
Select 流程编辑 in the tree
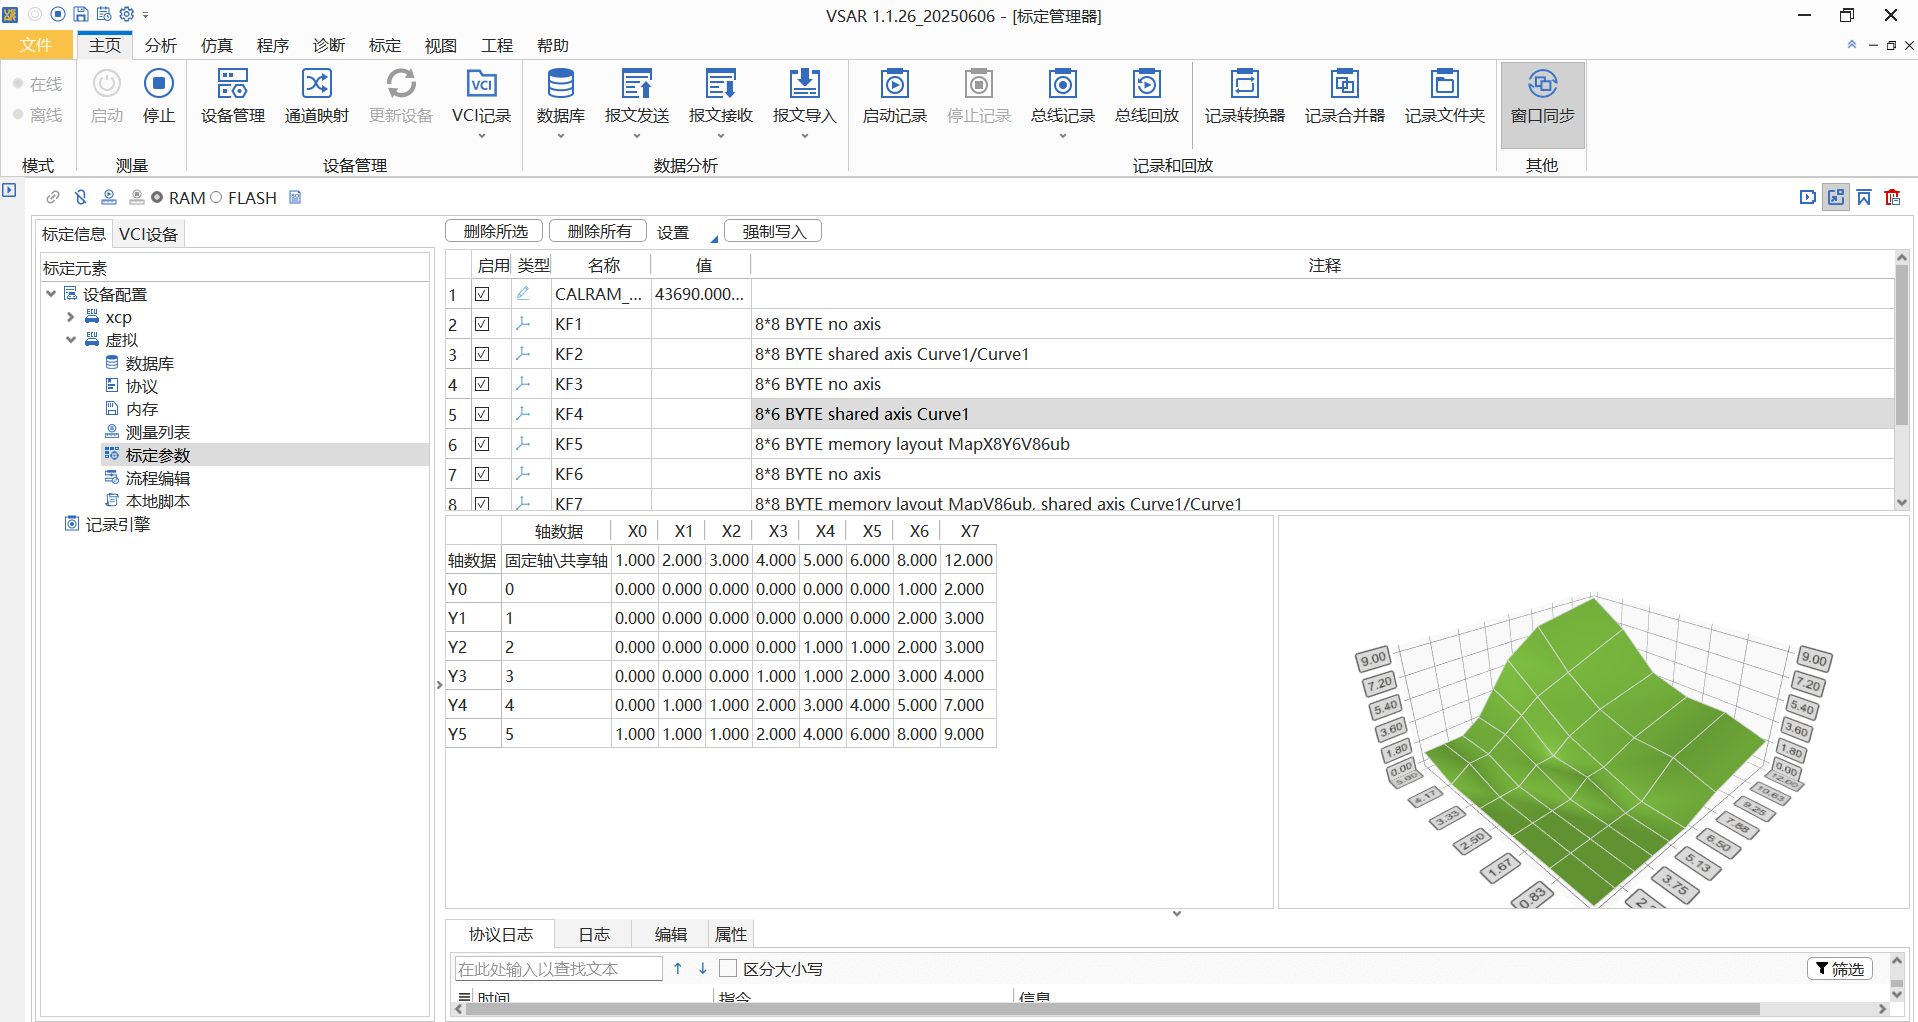pos(158,478)
